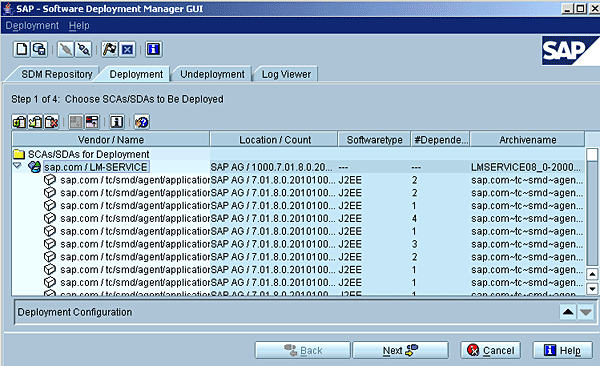Click the Location / Count column header
The height and width of the screenshot is (366, 600).
(x=275, y=140)
